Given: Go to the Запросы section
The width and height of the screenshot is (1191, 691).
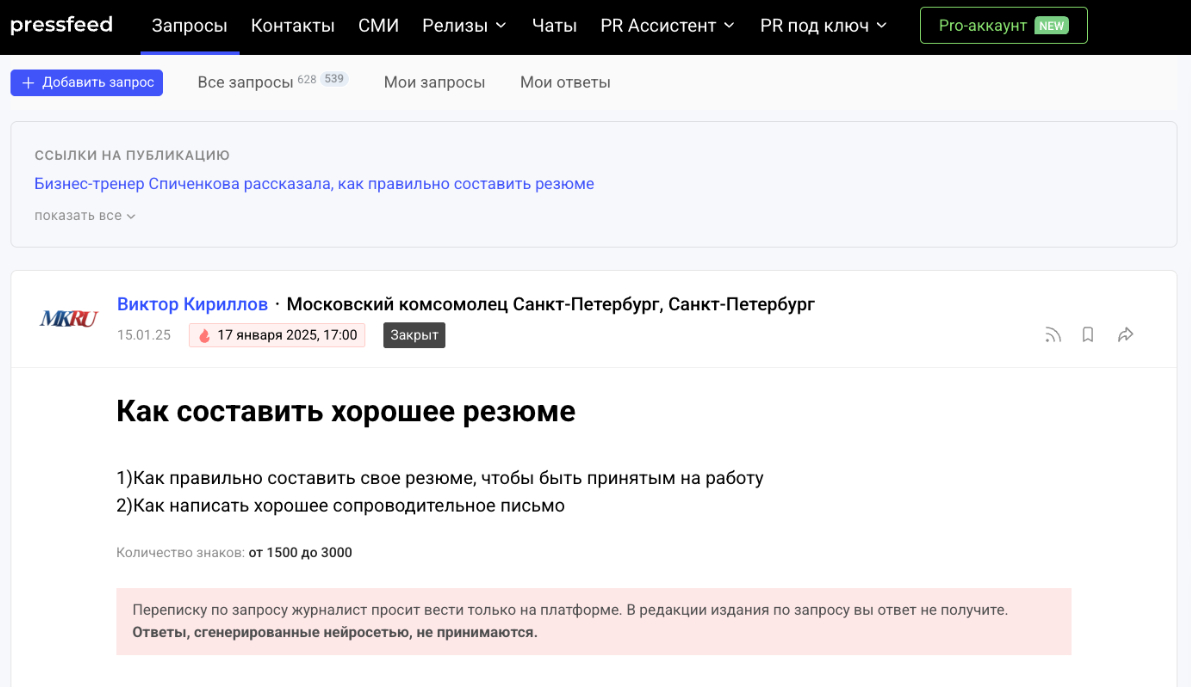Looking at the screenshot, I should point(189,26).
